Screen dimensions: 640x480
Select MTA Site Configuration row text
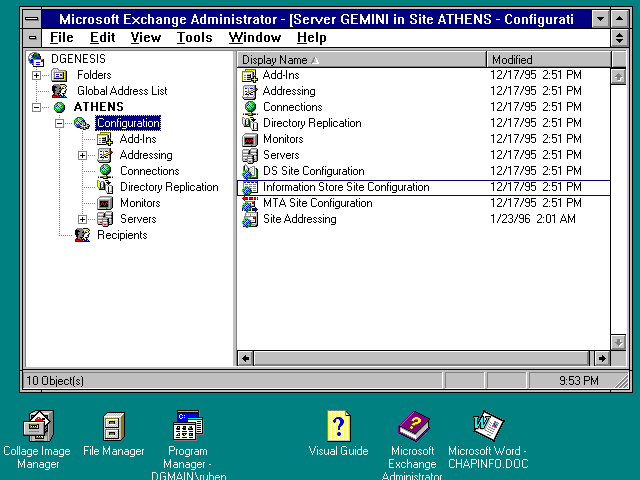click(318, 203)
